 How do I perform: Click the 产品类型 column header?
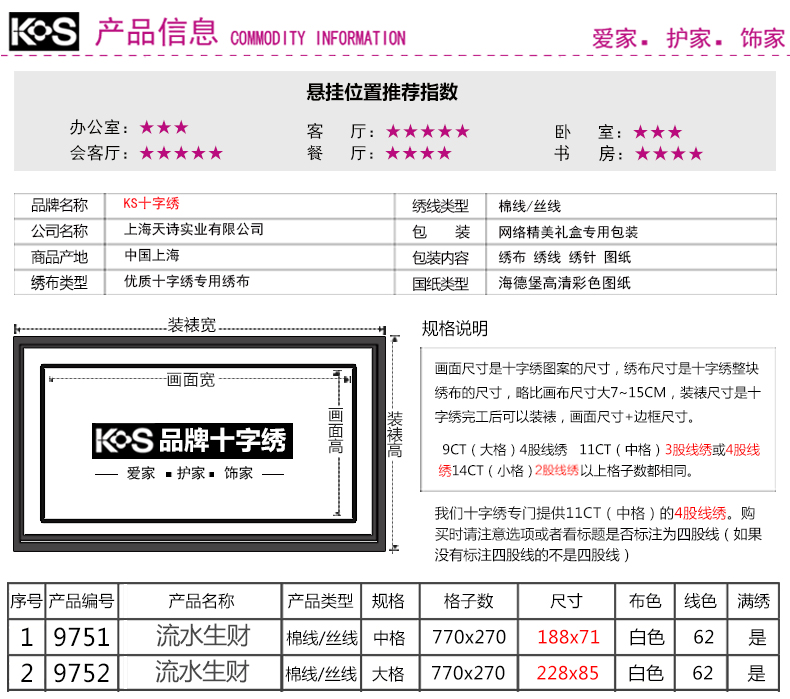tap(320, 601)
